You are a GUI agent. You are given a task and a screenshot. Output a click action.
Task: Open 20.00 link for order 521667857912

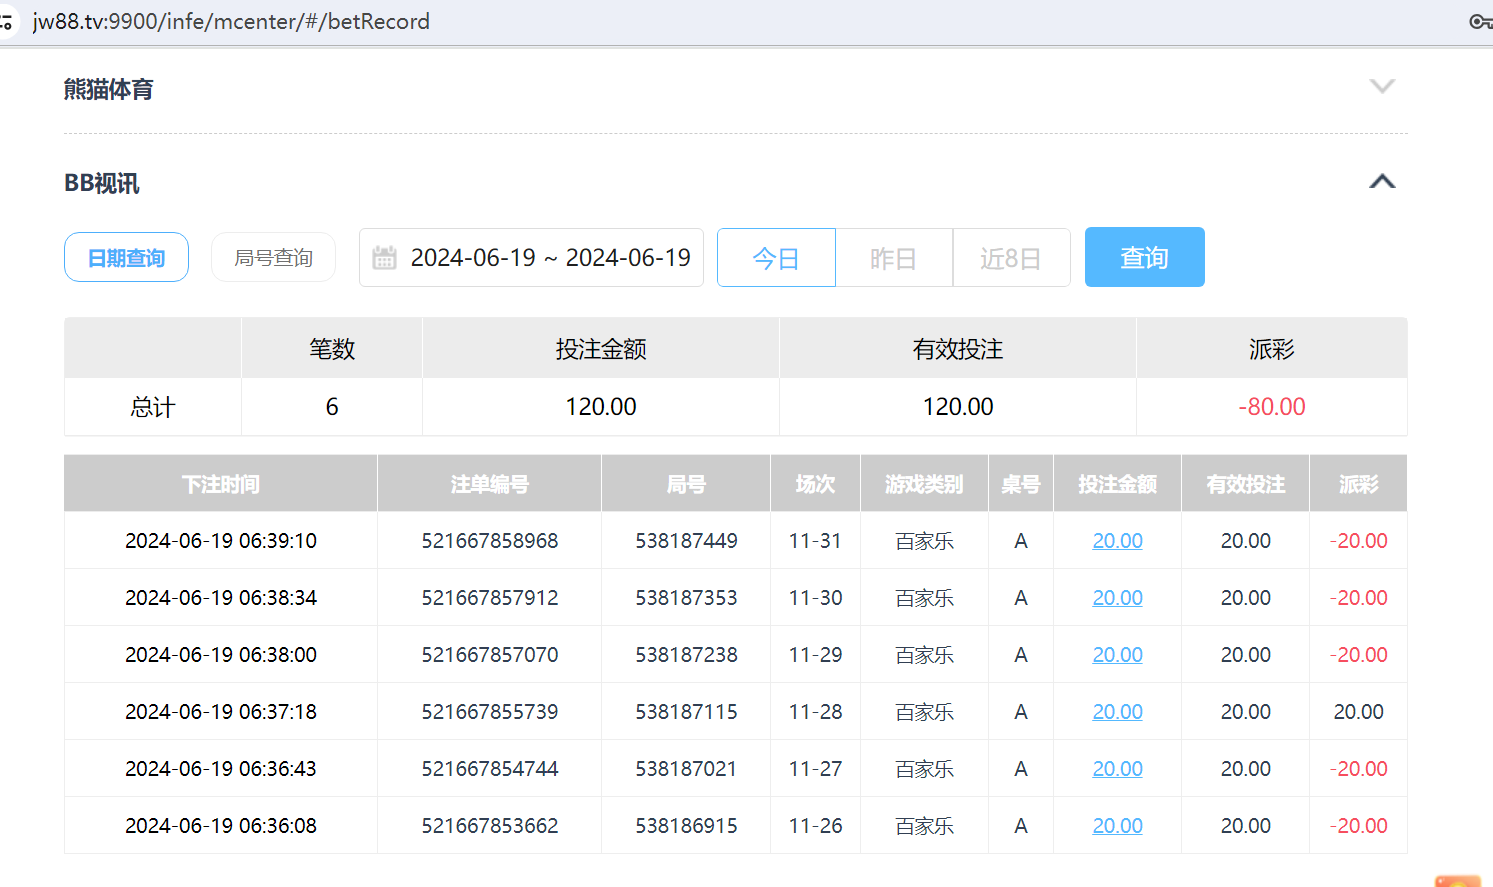[x=1117, y=597]
